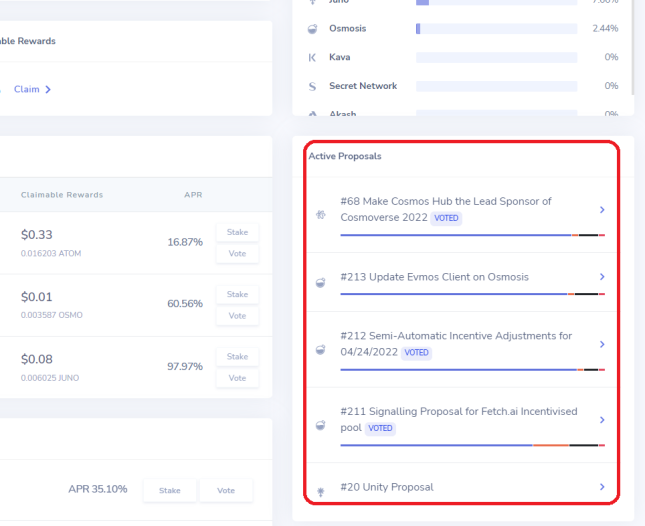
Task: Click the Osmosis allocation percentage bar
Action: click(x=497, y=29)
